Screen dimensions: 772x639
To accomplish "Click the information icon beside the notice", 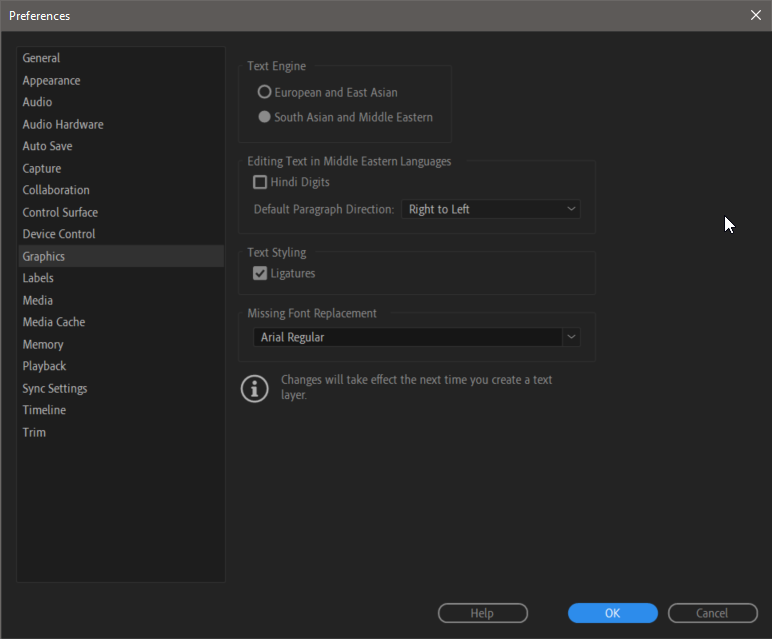I will pos(255,389).
